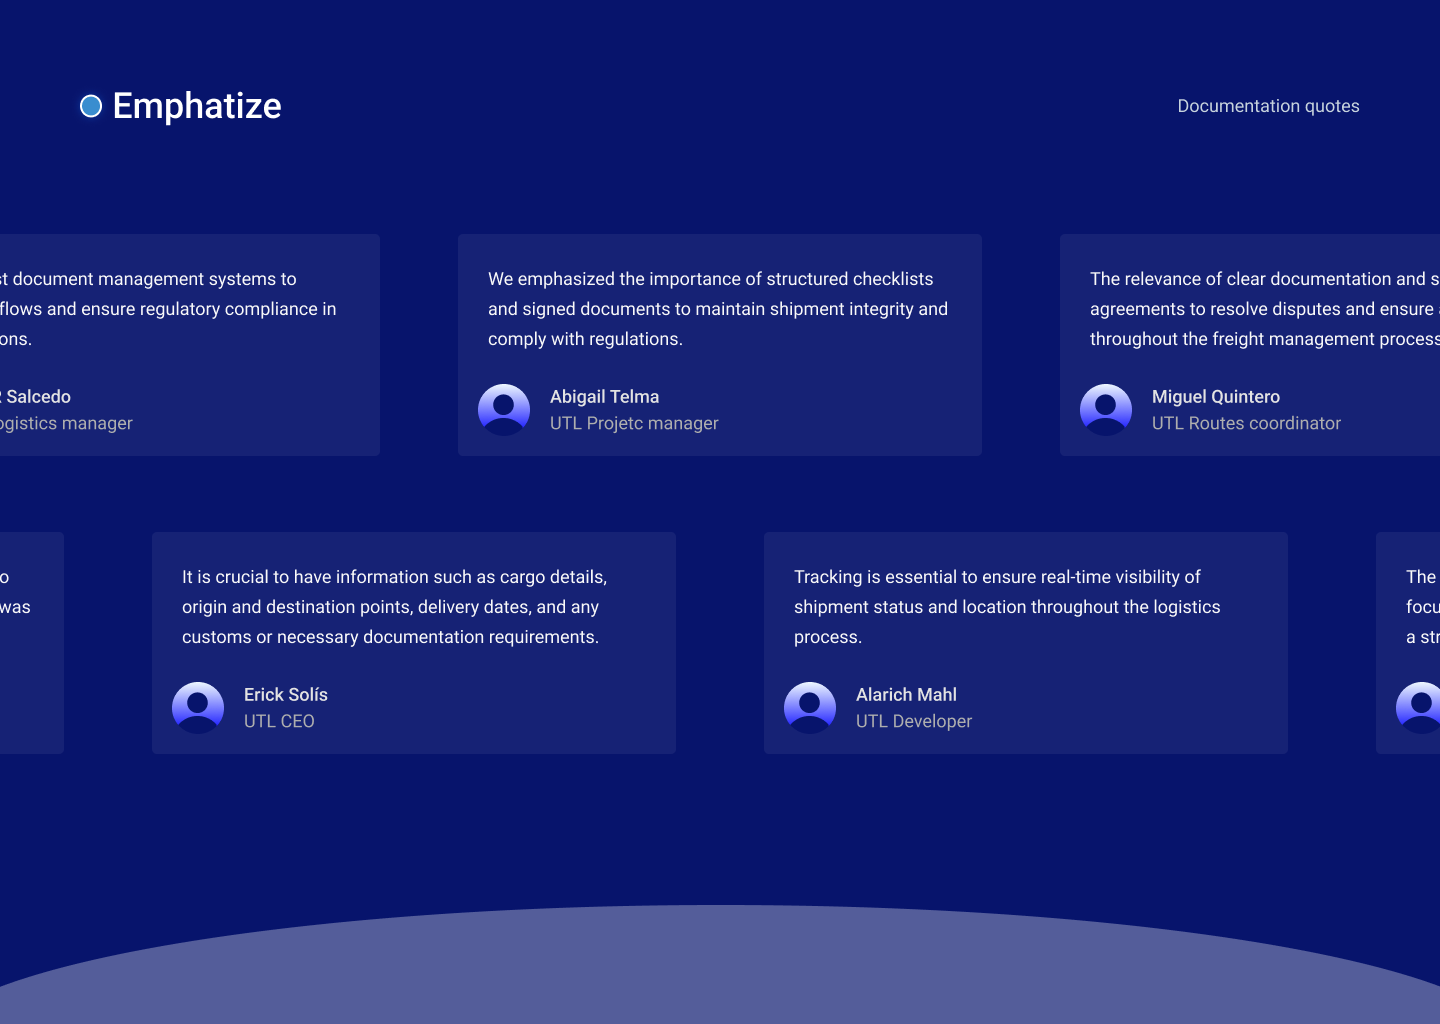Viewport: 1440px width, 1024px height.
Task: Click Erick Solís's avatar icon
Action: tap(198, 708)
